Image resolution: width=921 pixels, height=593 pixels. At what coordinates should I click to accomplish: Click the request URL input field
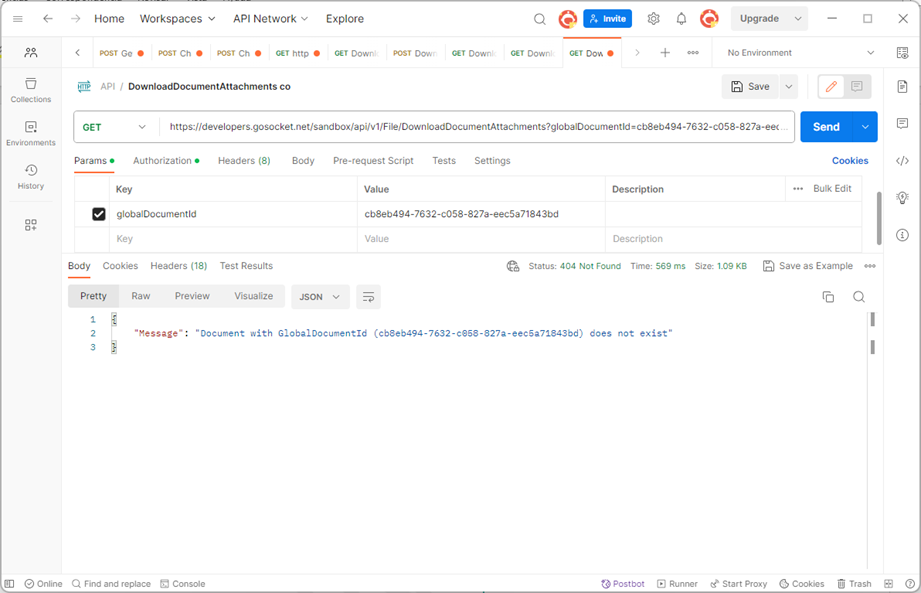(x=477, y=127)
